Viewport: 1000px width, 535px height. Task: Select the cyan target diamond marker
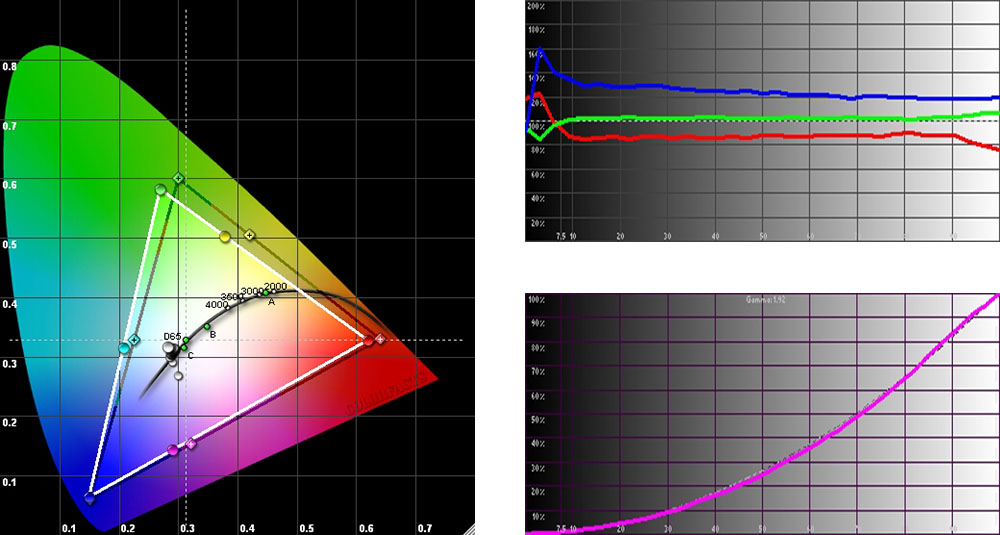(x=134, y=340)
